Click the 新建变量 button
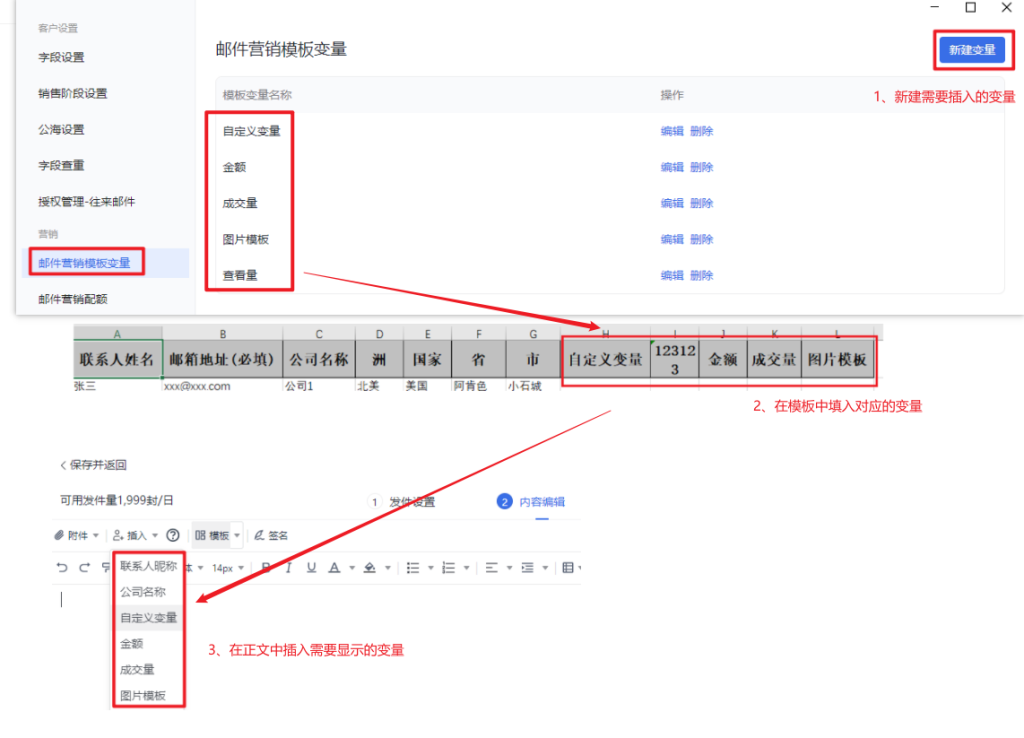The width and height of the screenshot is (1024, 738). [971, 50]
